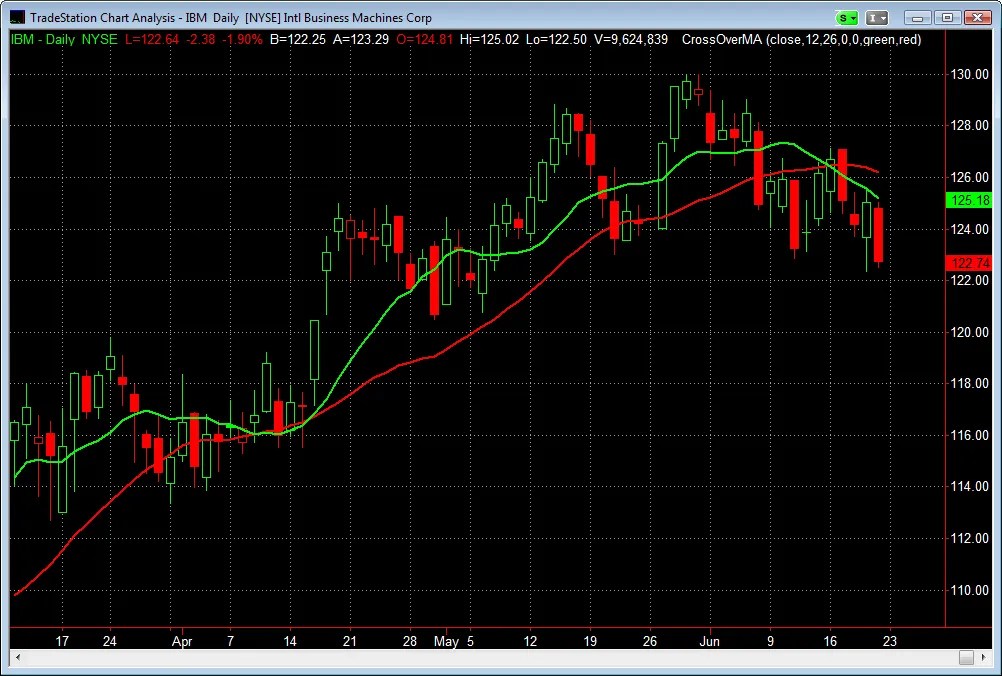Click the 23 date label on time axis
Screen dimensions: 1002x676
coord(890,641)
